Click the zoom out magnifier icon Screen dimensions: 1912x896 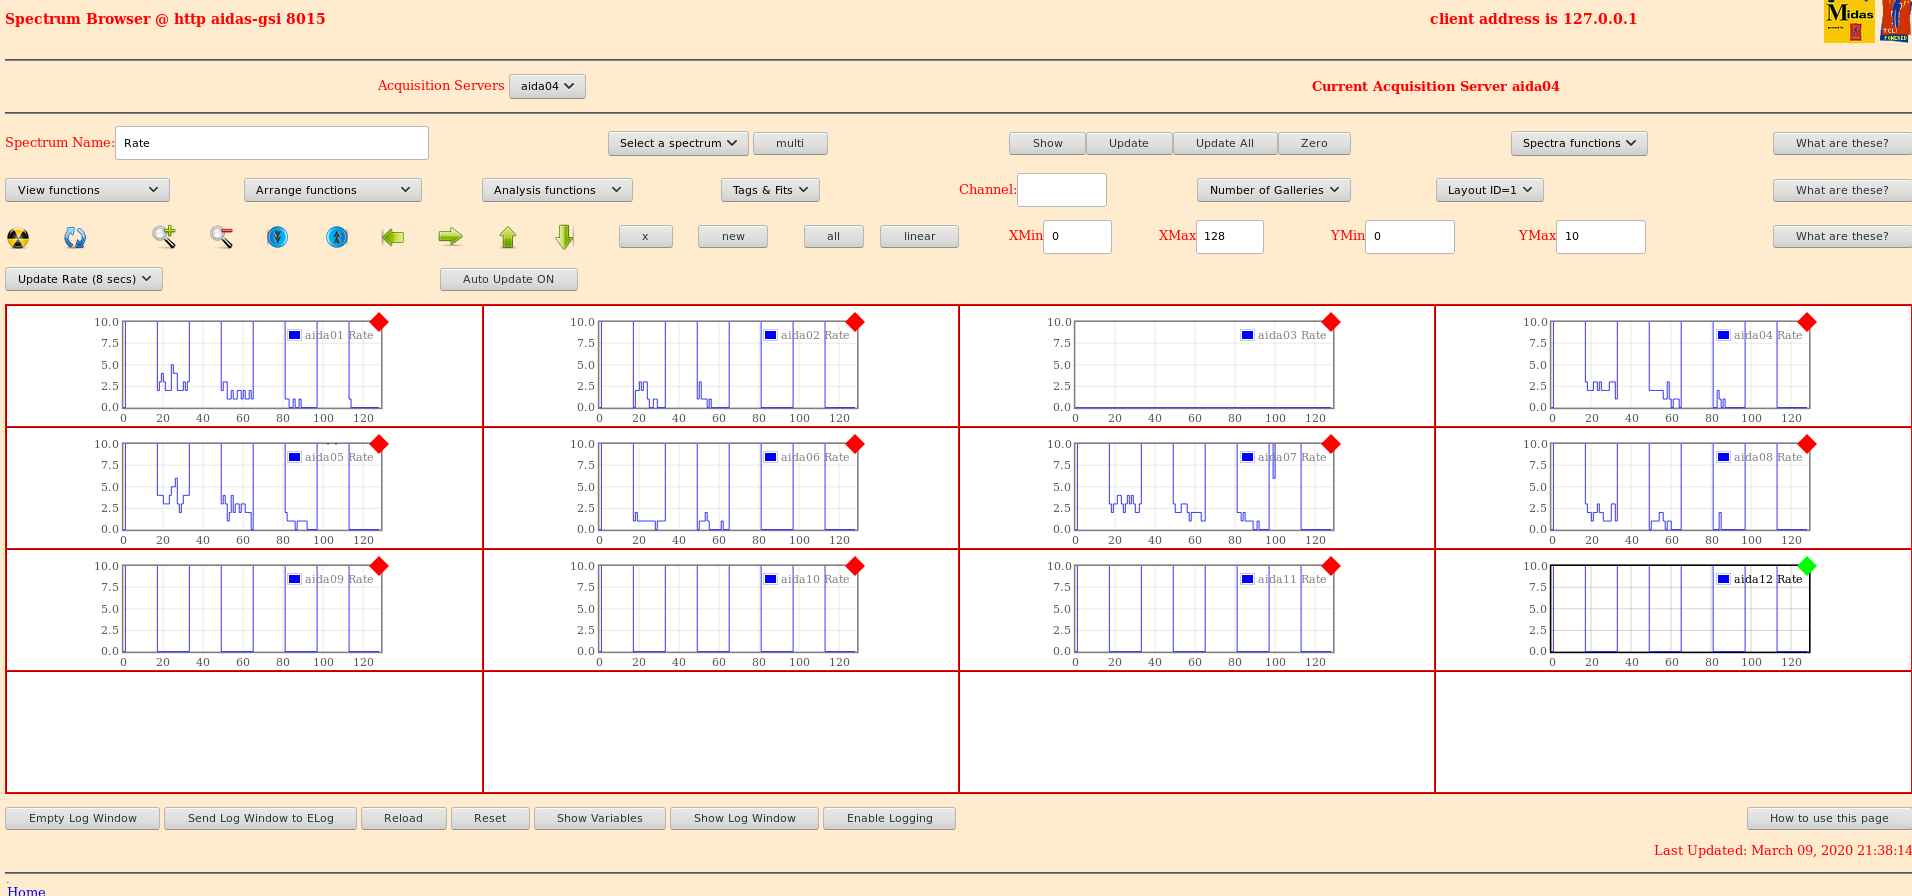pyautogui.click(x=221, y=237)
